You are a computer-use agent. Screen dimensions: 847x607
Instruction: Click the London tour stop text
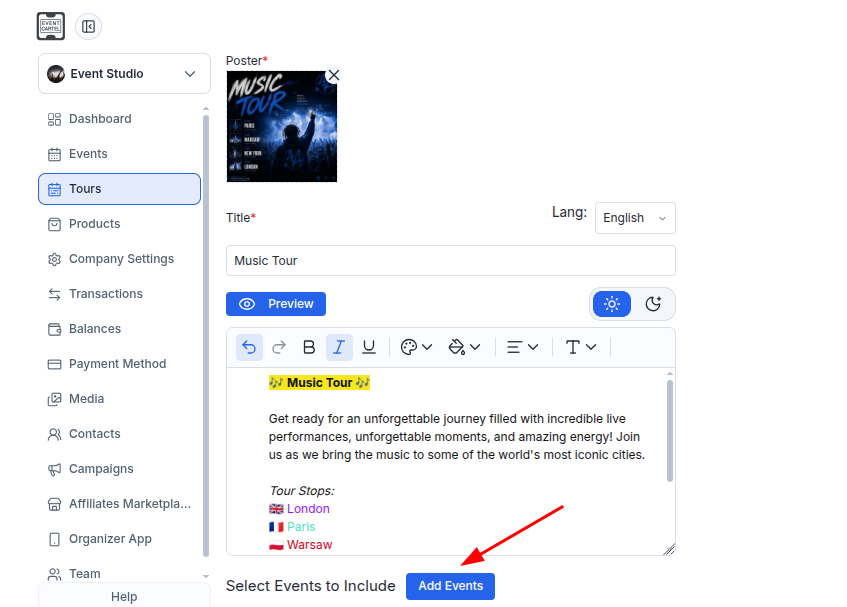pyautogui.click(x=308, y=509)
